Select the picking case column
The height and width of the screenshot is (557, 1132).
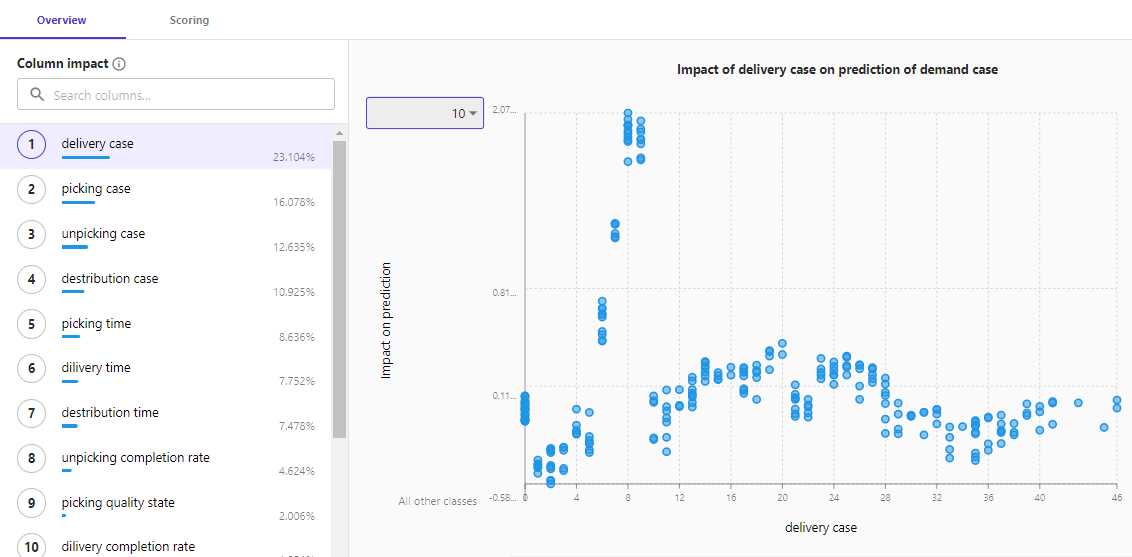click(96, 189)
